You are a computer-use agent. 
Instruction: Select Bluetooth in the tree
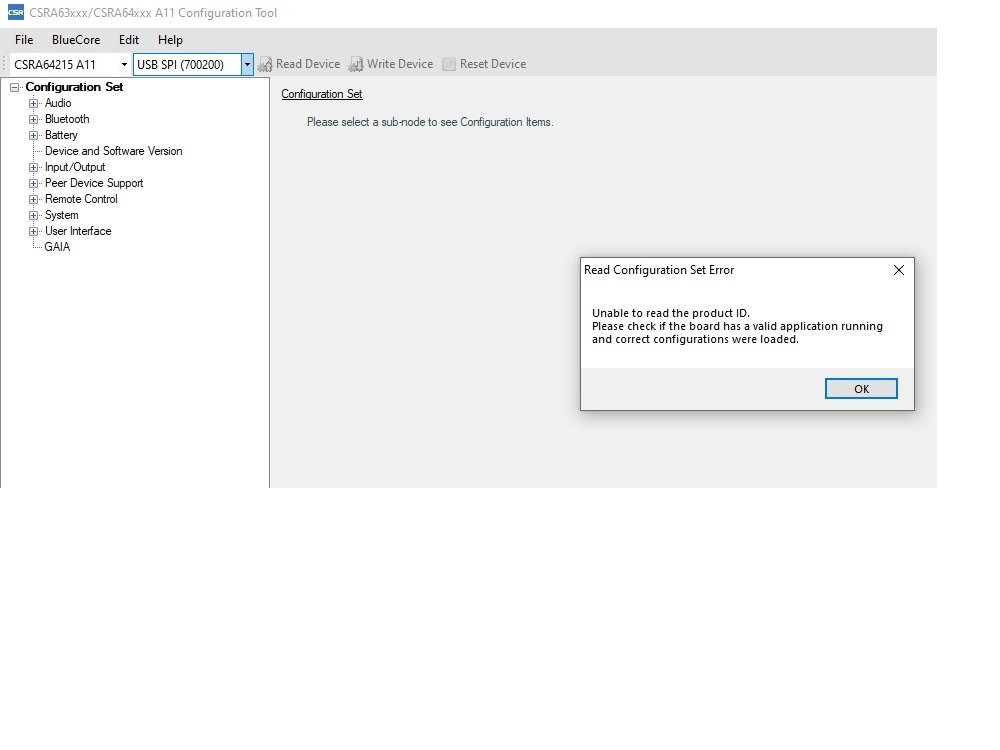[67, 119]
